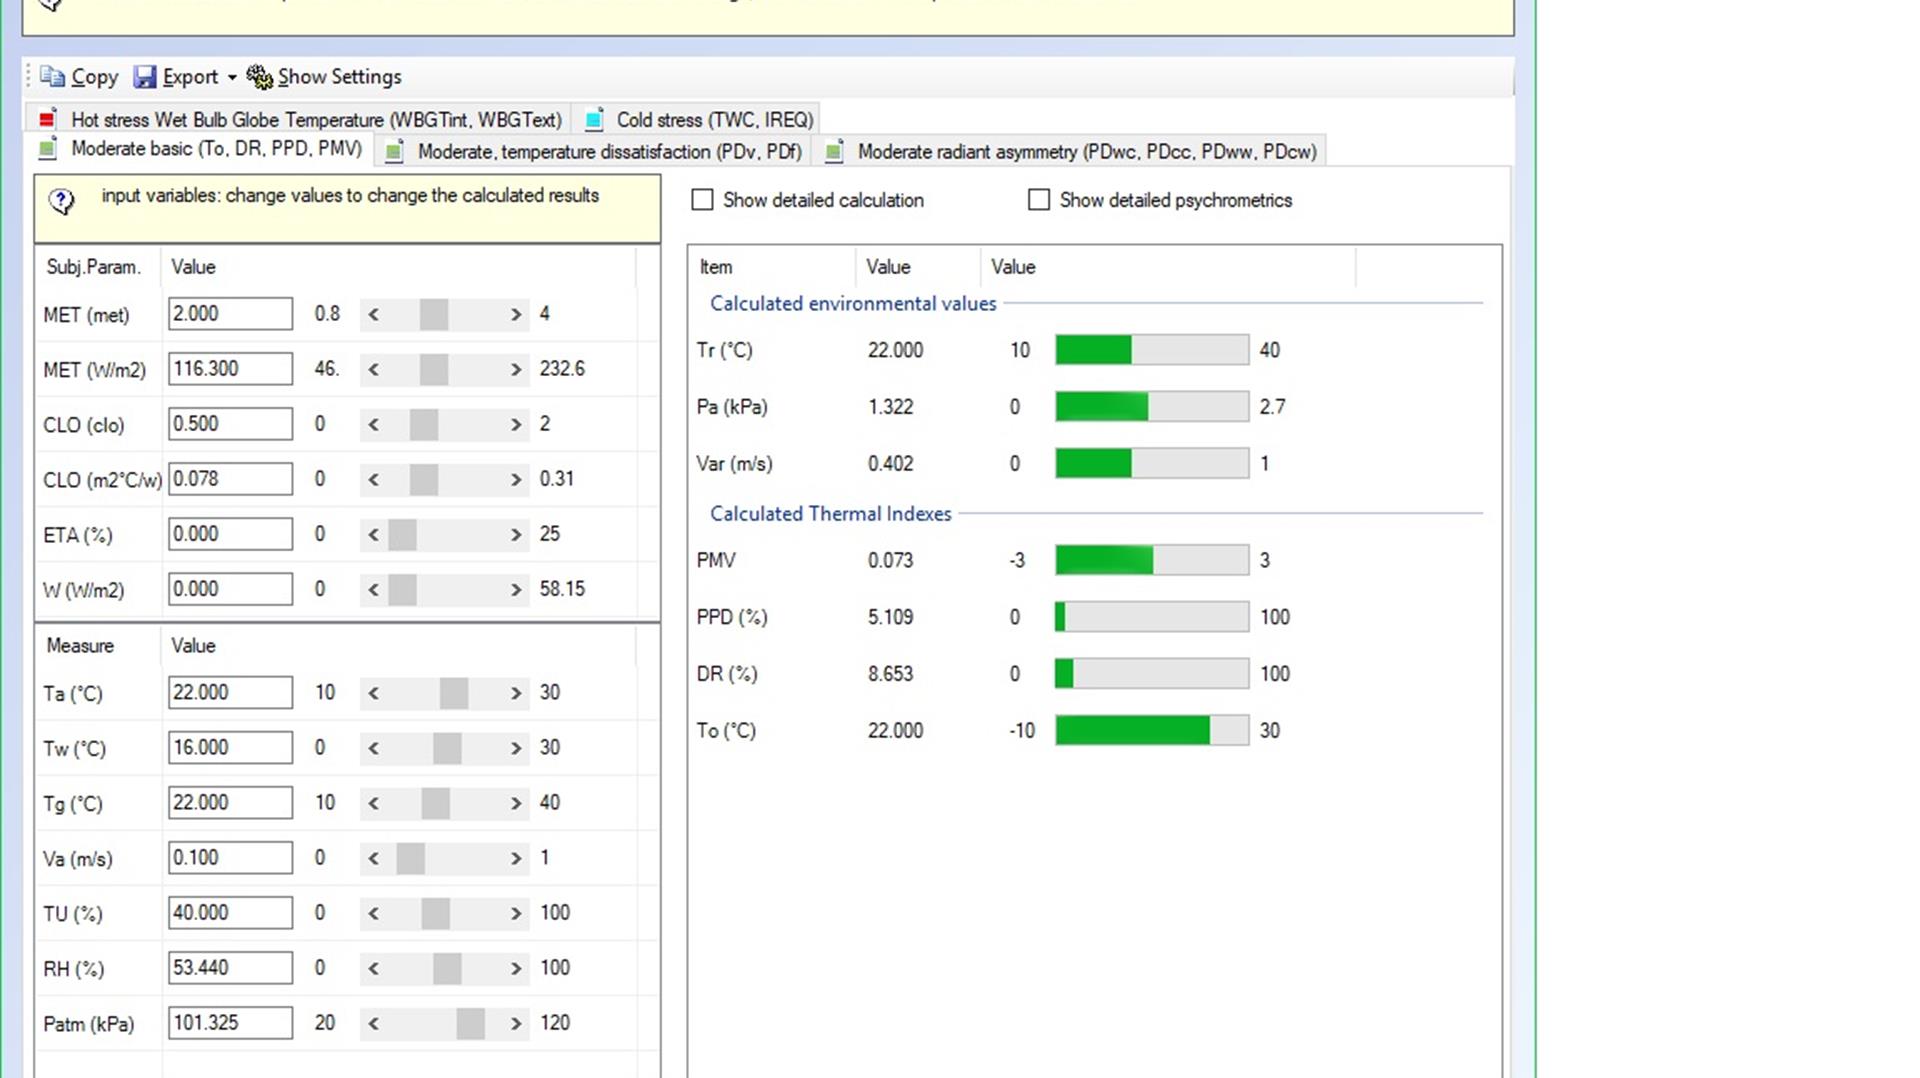This screenshot has height=1078, width=1920.
Task: Decrease Patm (kPa) with left arrow
Action: coord(374,1023)
